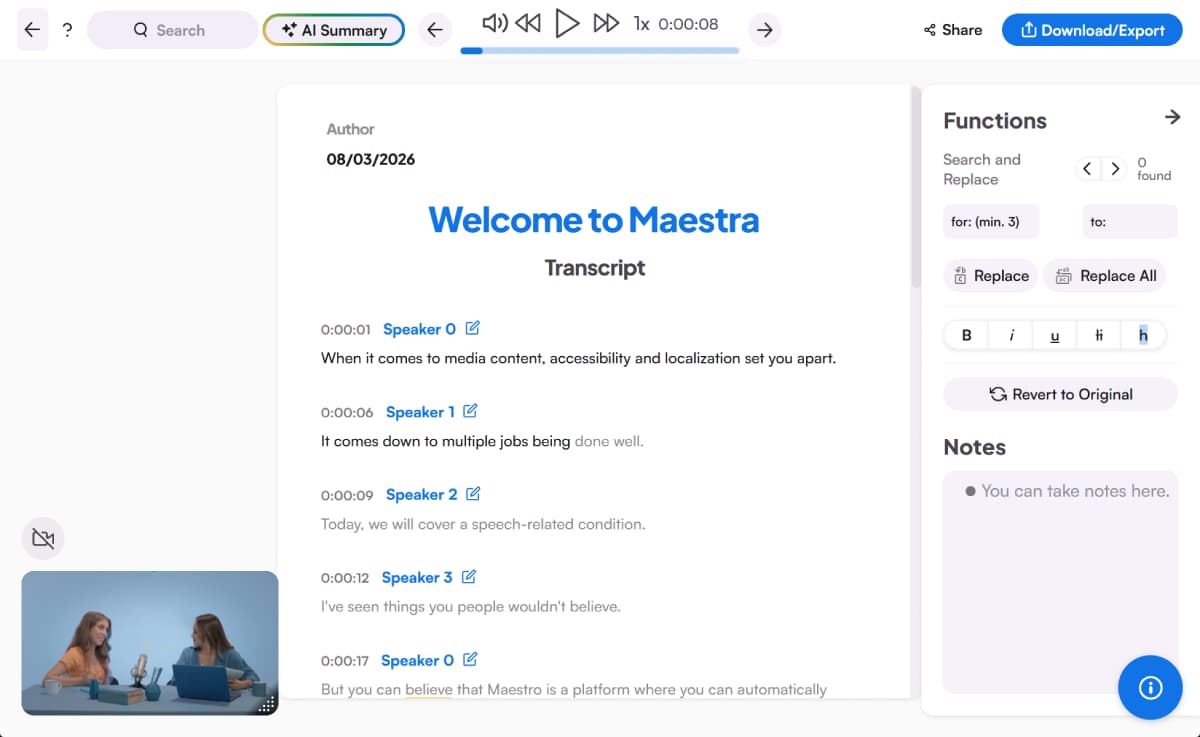Click Speaker 0 label at 0:00:17

(417, 661)
